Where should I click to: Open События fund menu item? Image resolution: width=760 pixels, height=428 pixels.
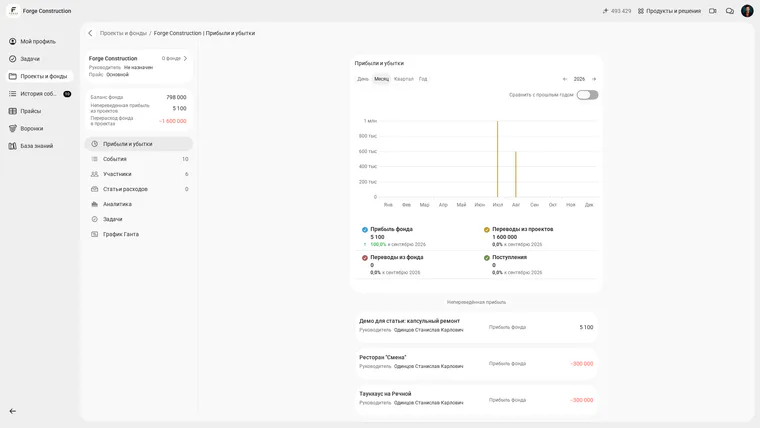point(139,159)
